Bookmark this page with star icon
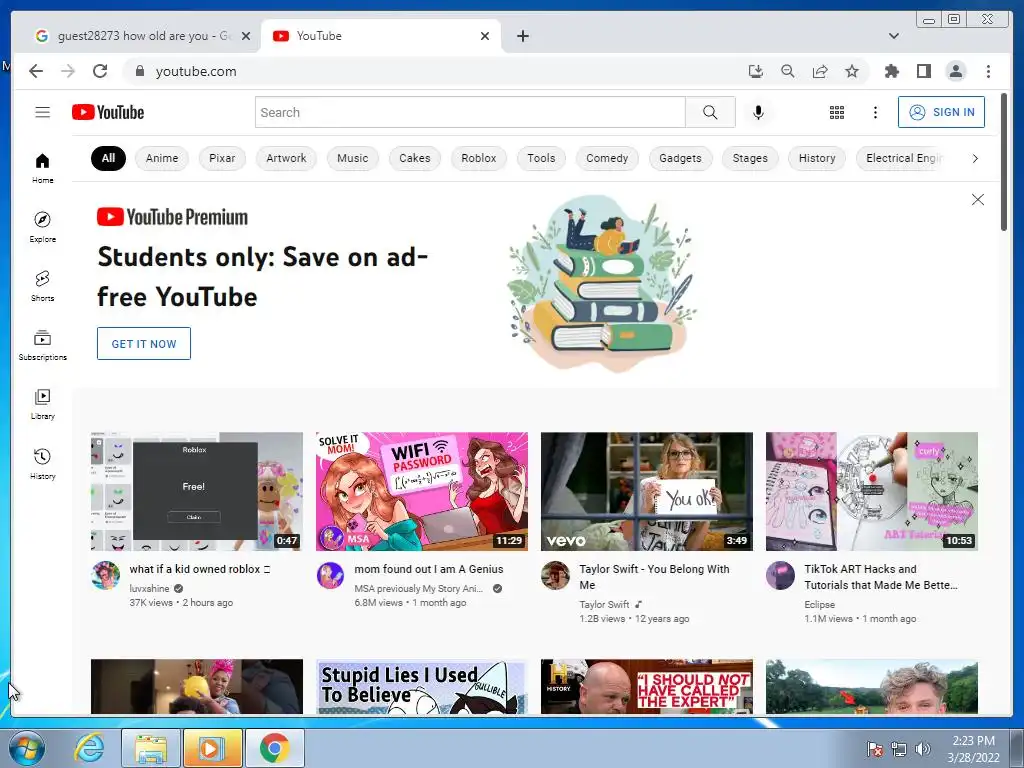The image size is (1024, 768). tap(852, 71)
